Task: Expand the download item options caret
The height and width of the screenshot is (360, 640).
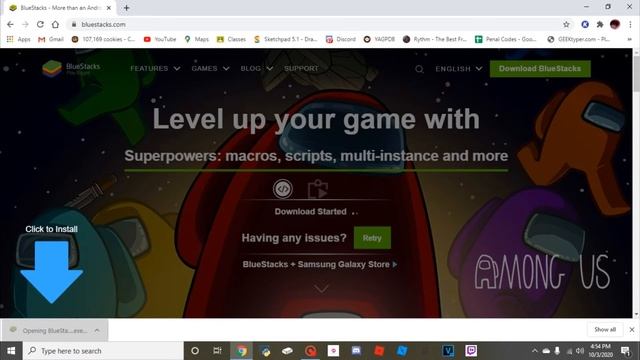Action: 97,331
